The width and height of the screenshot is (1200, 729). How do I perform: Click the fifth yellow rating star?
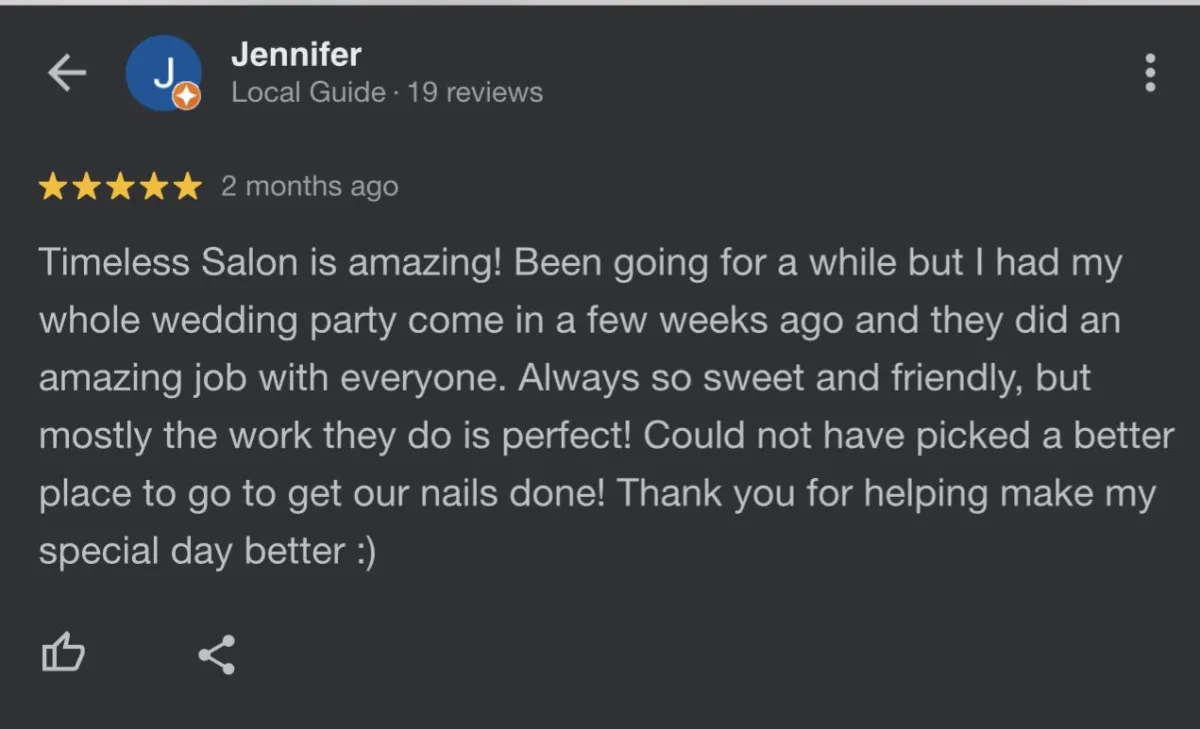click(186, 187)
